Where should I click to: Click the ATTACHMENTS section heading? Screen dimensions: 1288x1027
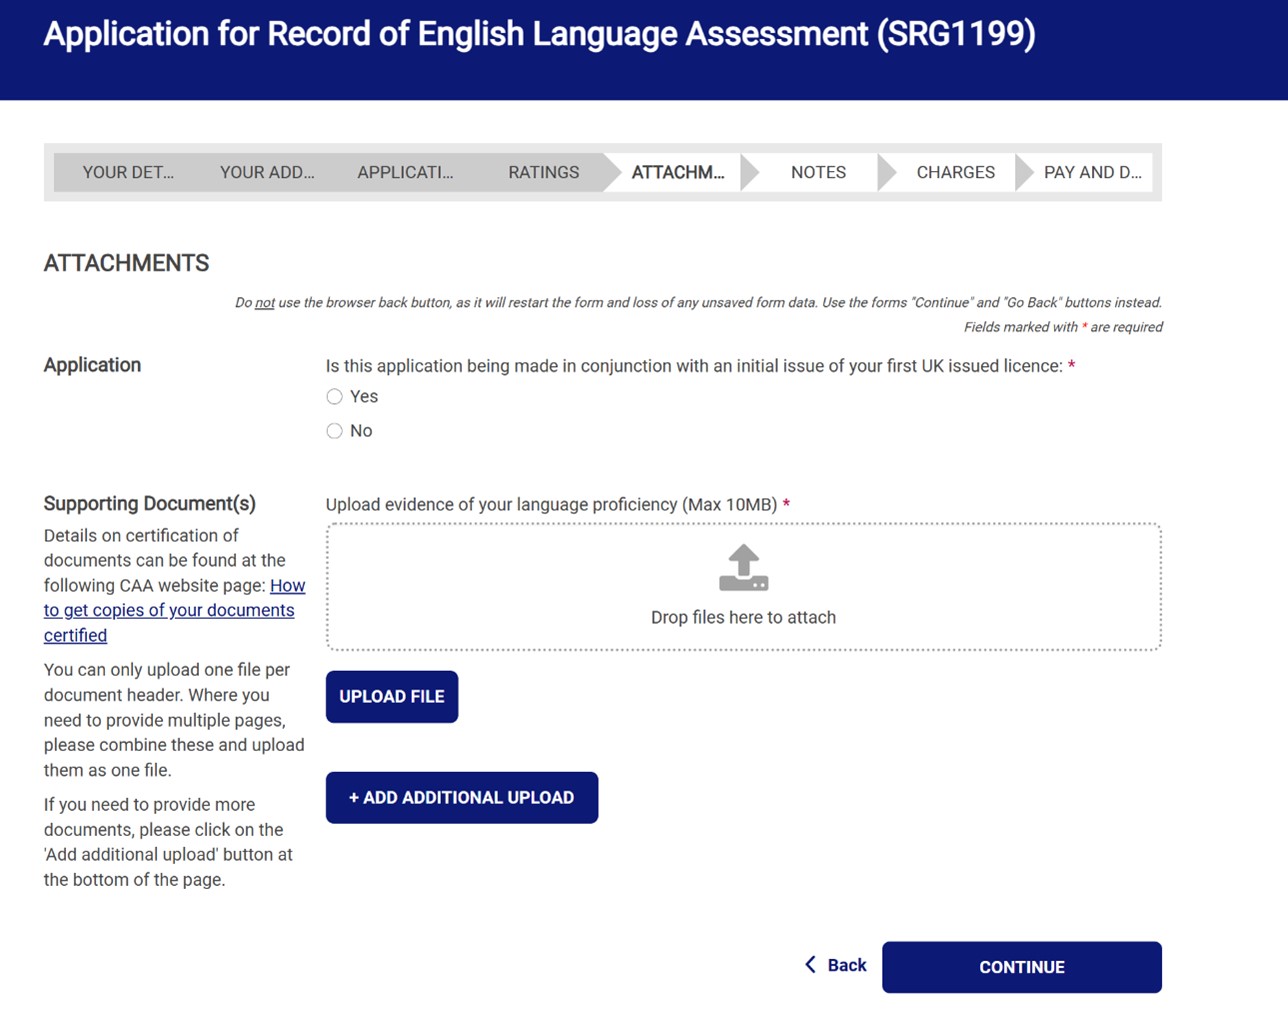126,263
